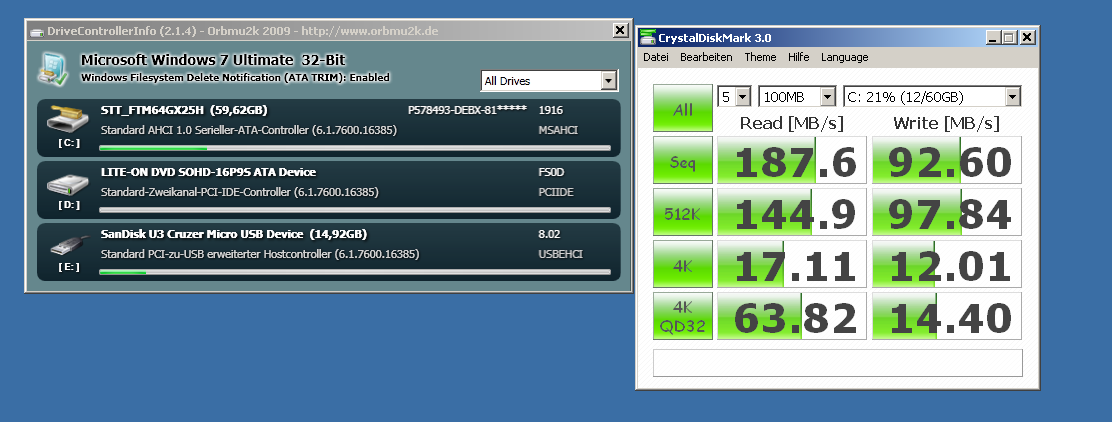Start the Seq benchmark
Image resolution: width=1112 pixels, height=422 pixels.
(x=683, y=160)
